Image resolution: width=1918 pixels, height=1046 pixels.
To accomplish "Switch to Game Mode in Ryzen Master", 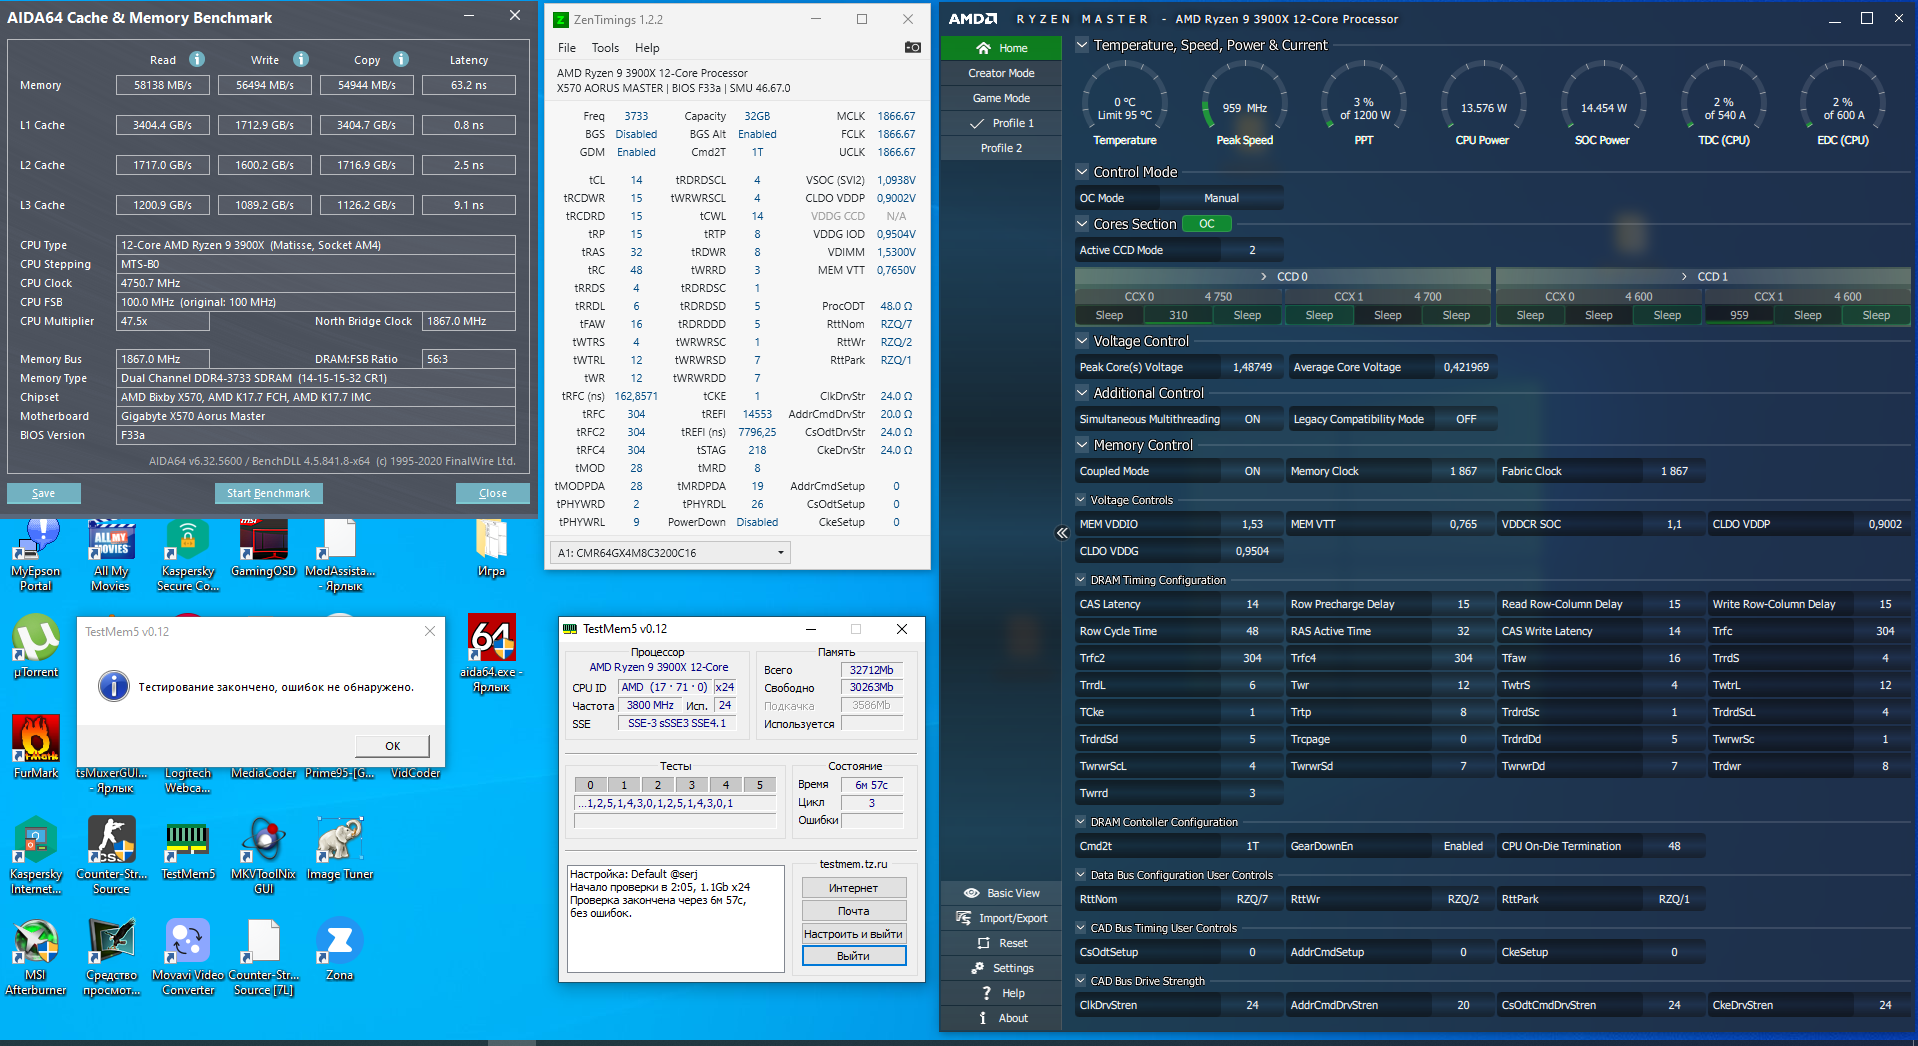I will [x=1001, y=98].
